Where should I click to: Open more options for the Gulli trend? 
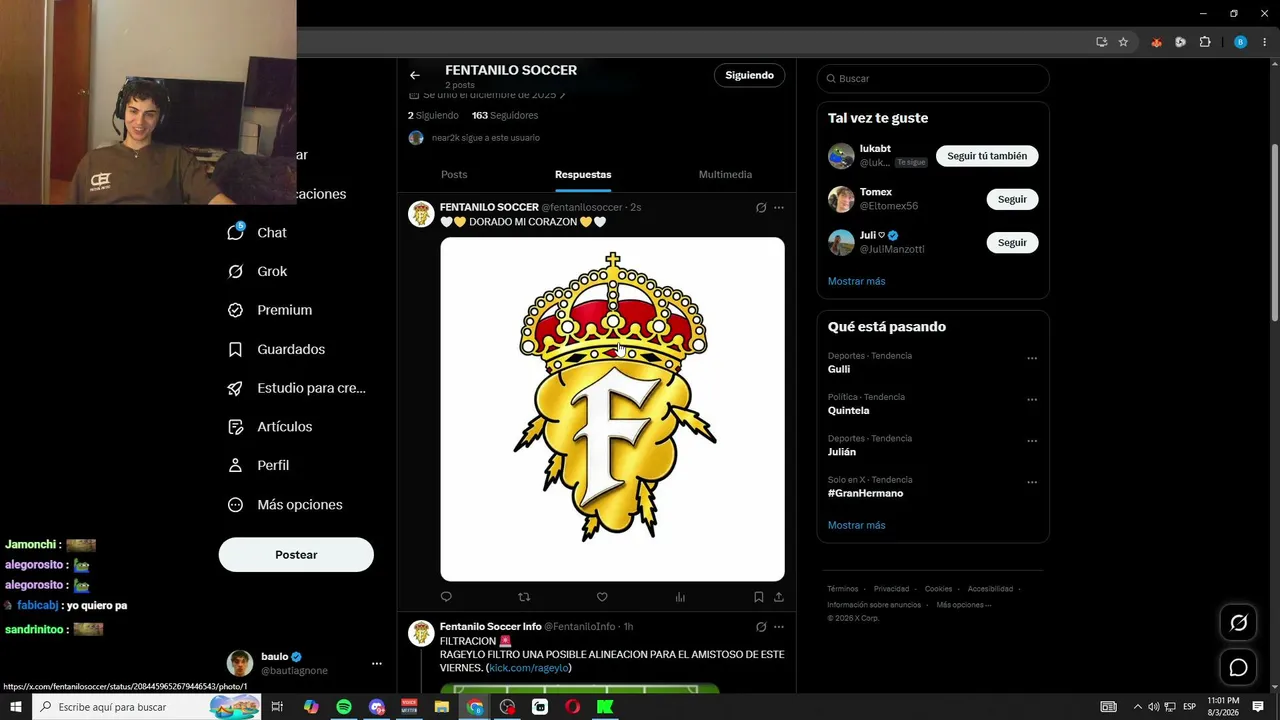(x=1032, y=358)
